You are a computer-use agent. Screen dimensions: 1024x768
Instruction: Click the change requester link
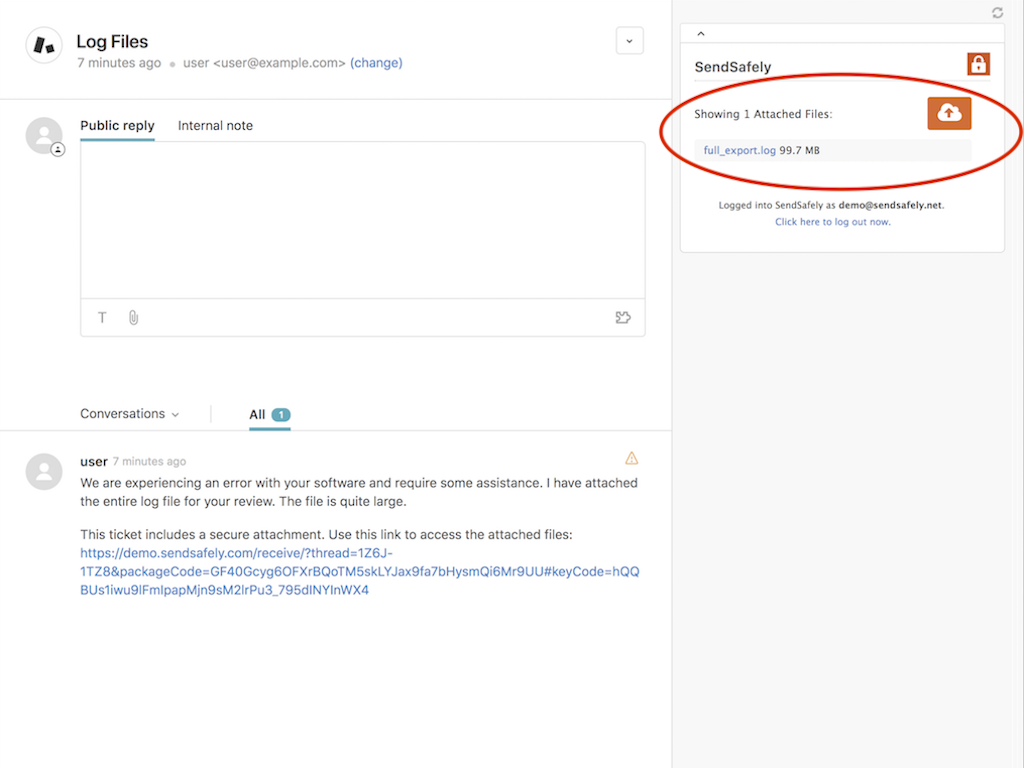(376, 63)
